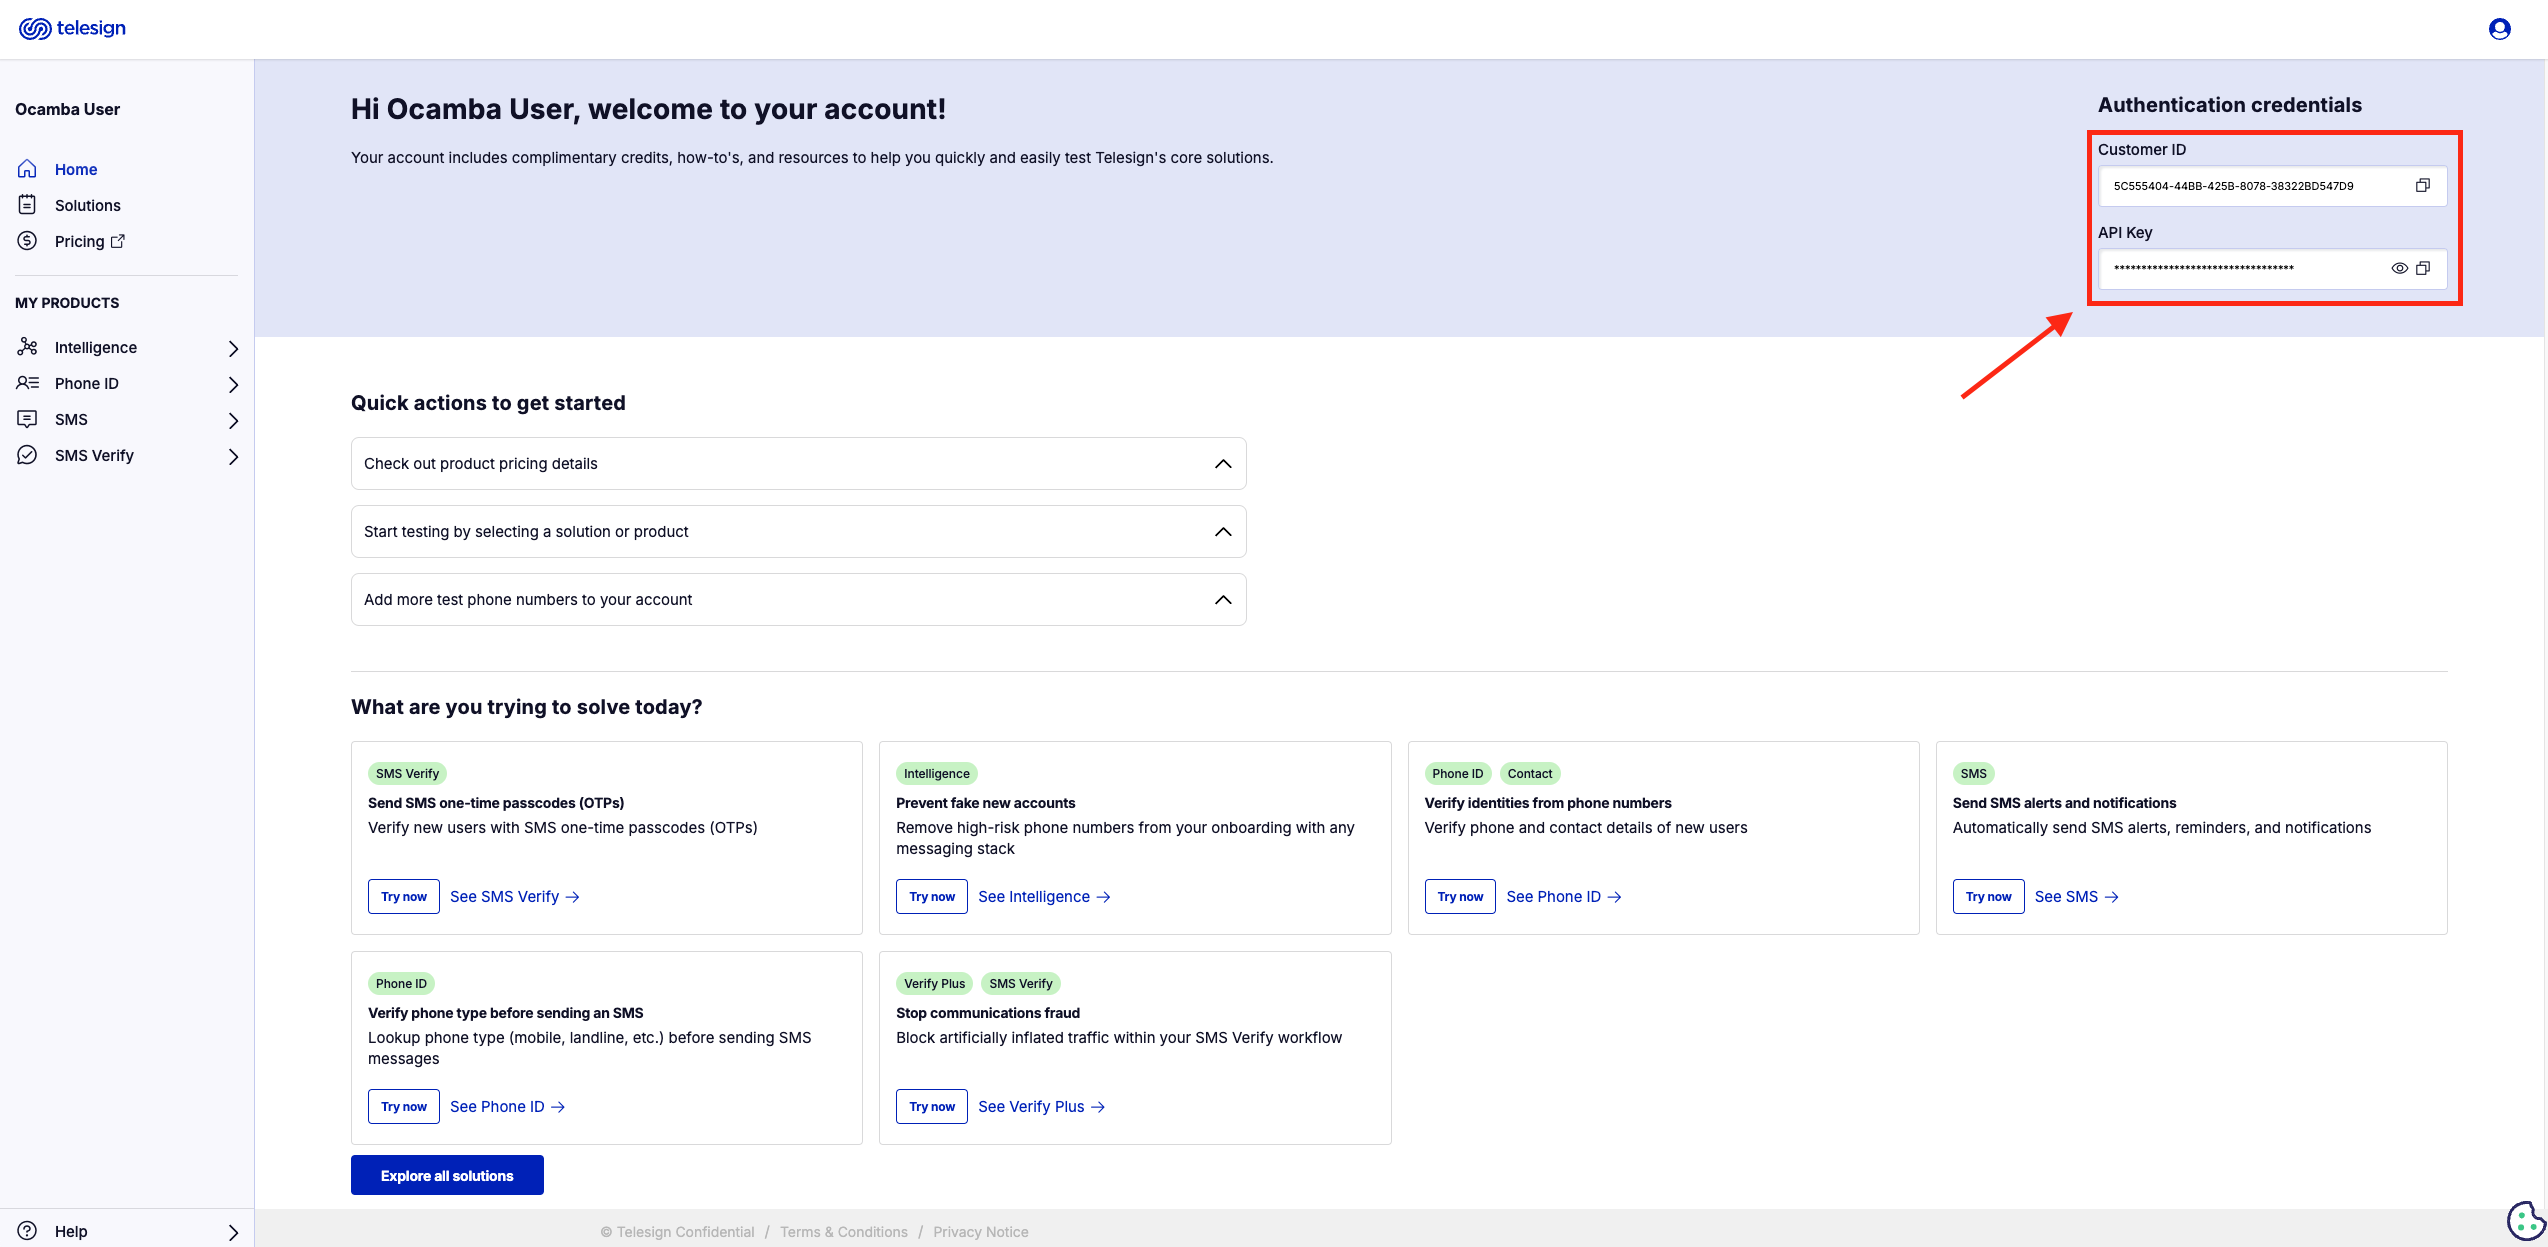
Task: Open cookie preferences icon
Action: (2525, 1221)
